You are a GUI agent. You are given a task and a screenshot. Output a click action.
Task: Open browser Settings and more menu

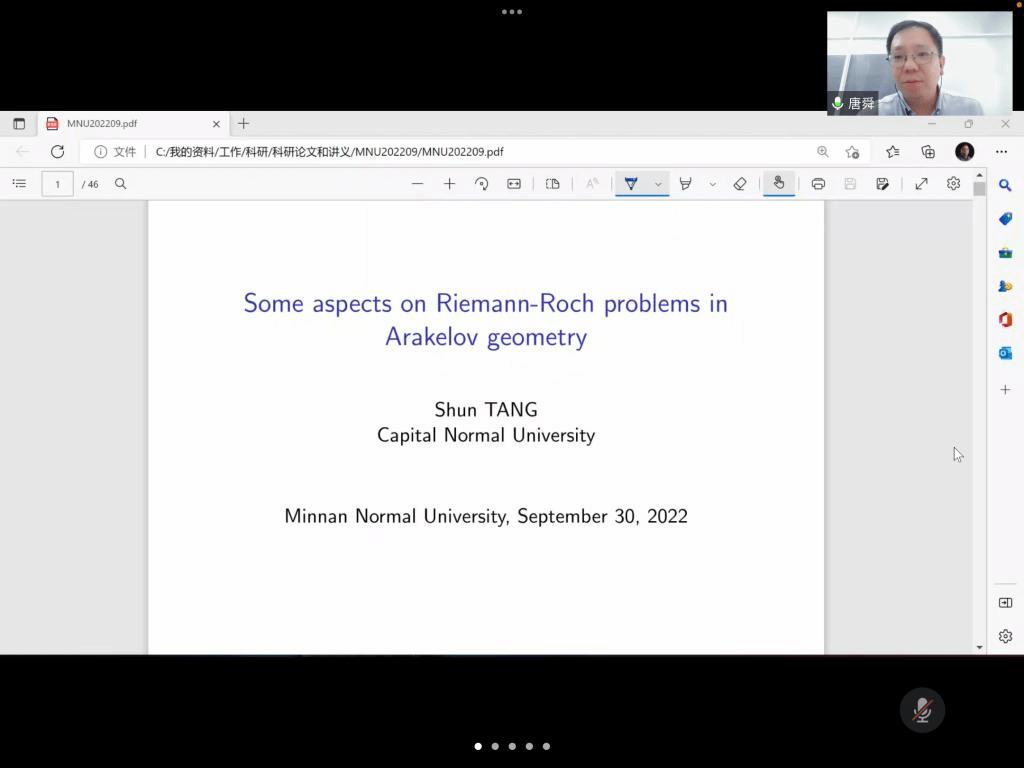point(1001,152)
